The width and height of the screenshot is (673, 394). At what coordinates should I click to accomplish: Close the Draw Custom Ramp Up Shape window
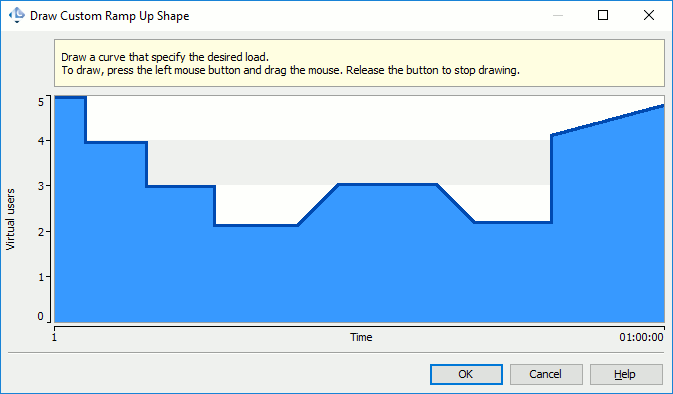coord(649,15)
